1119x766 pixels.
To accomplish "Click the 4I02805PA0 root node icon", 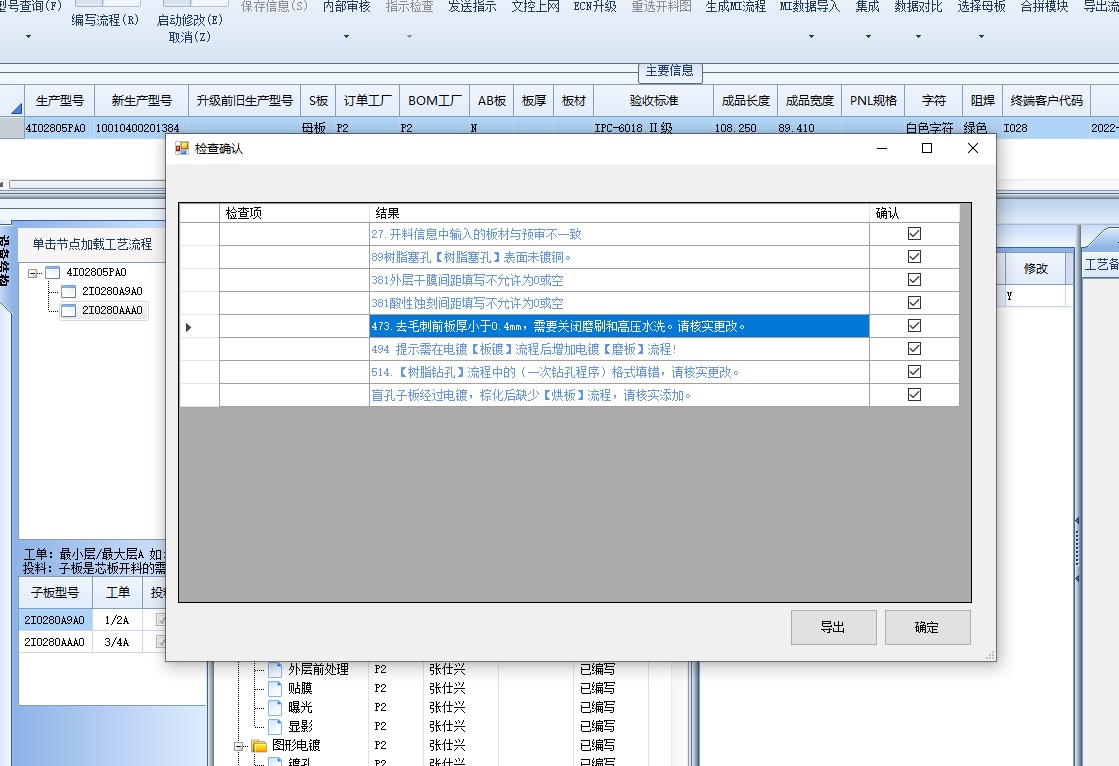I will [53, 272].
